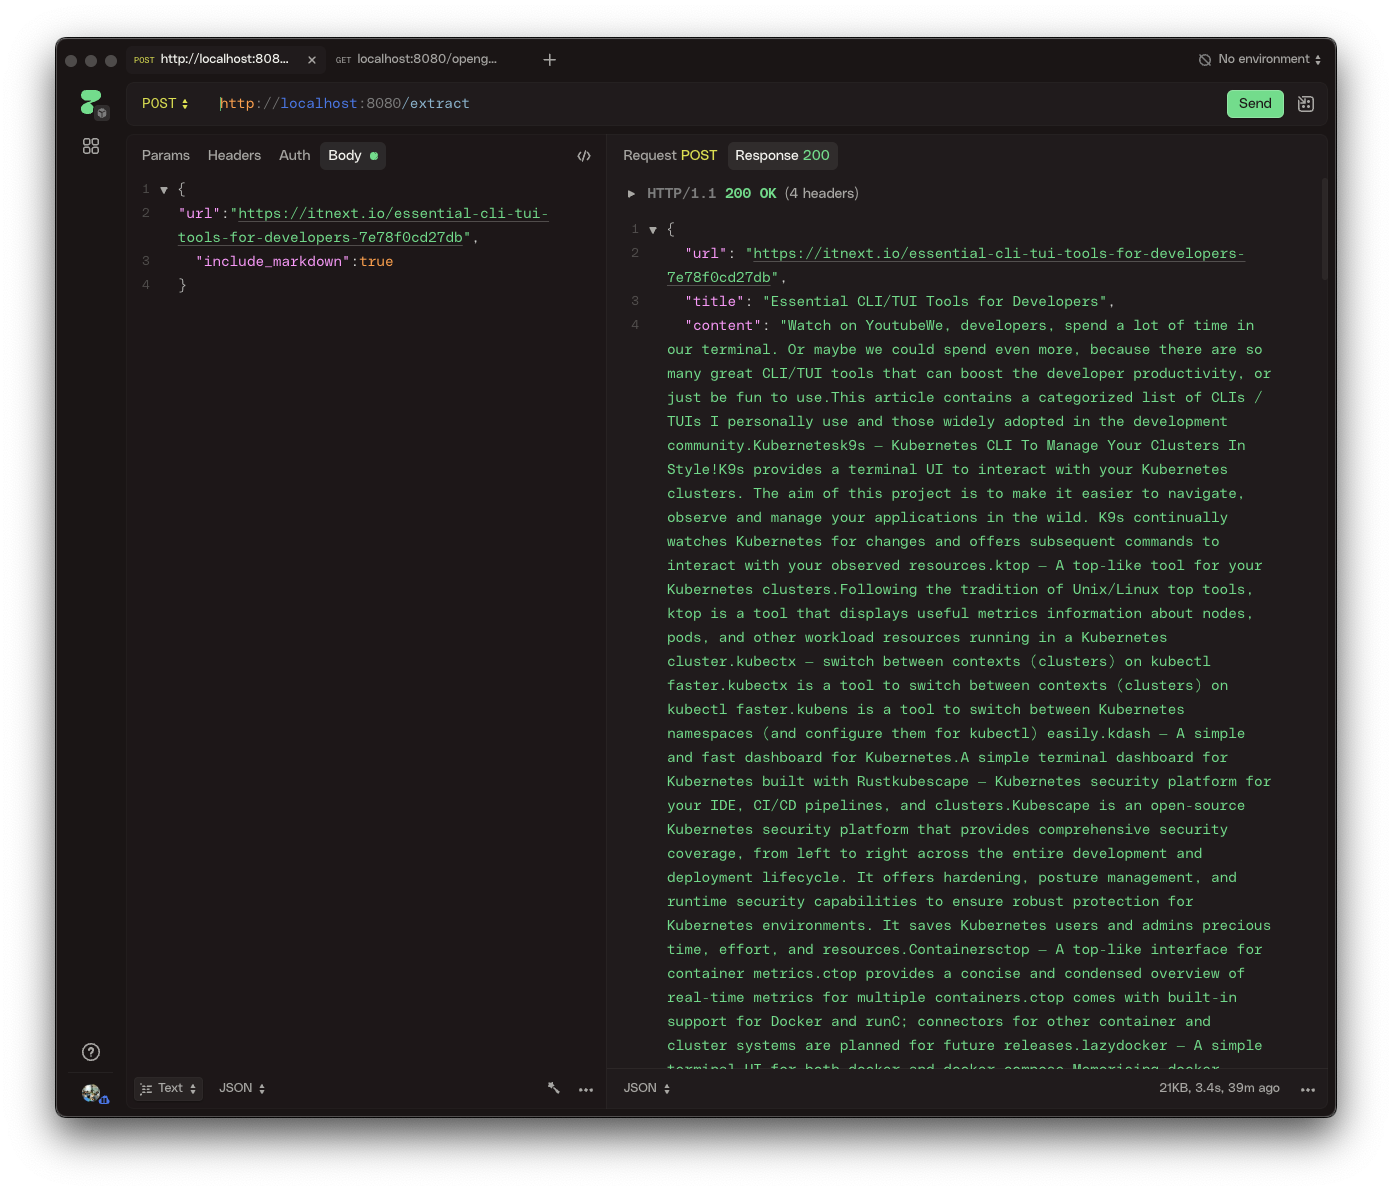Open the user avatar icon at bottom left
Screen dimensions: 1392x1191
(93, 1093)
